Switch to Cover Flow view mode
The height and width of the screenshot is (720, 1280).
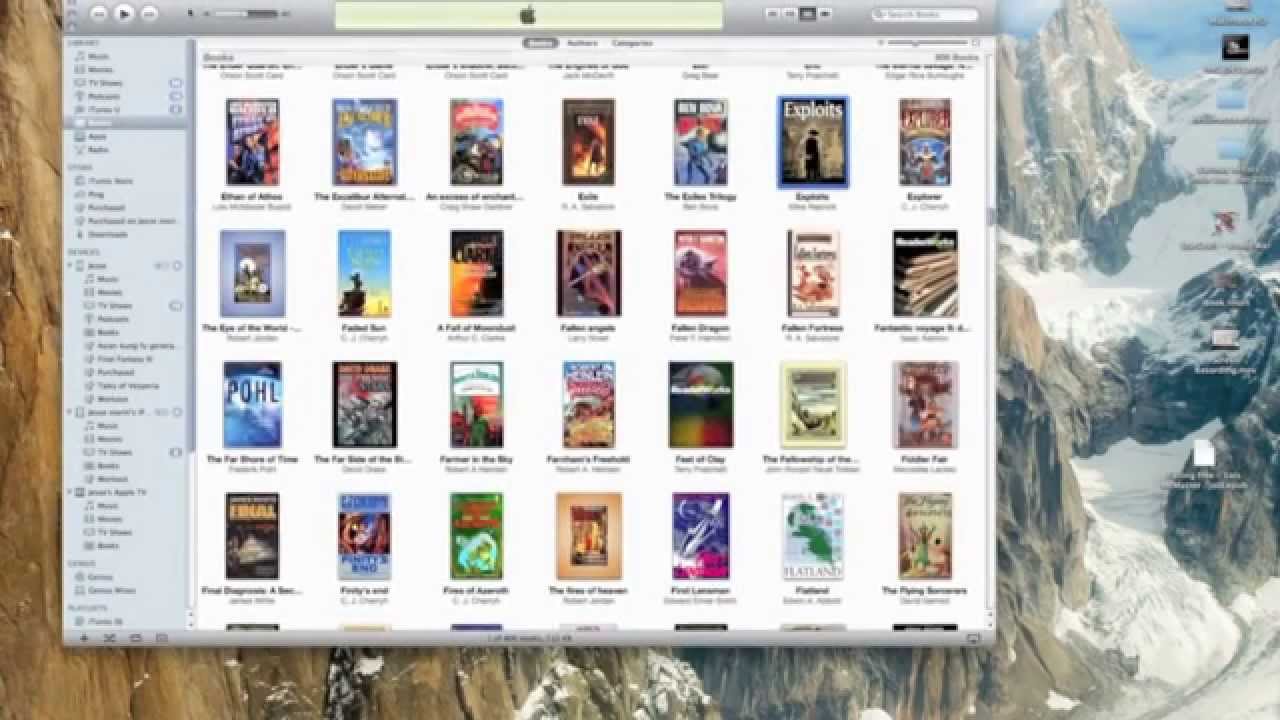click(825, 14)
